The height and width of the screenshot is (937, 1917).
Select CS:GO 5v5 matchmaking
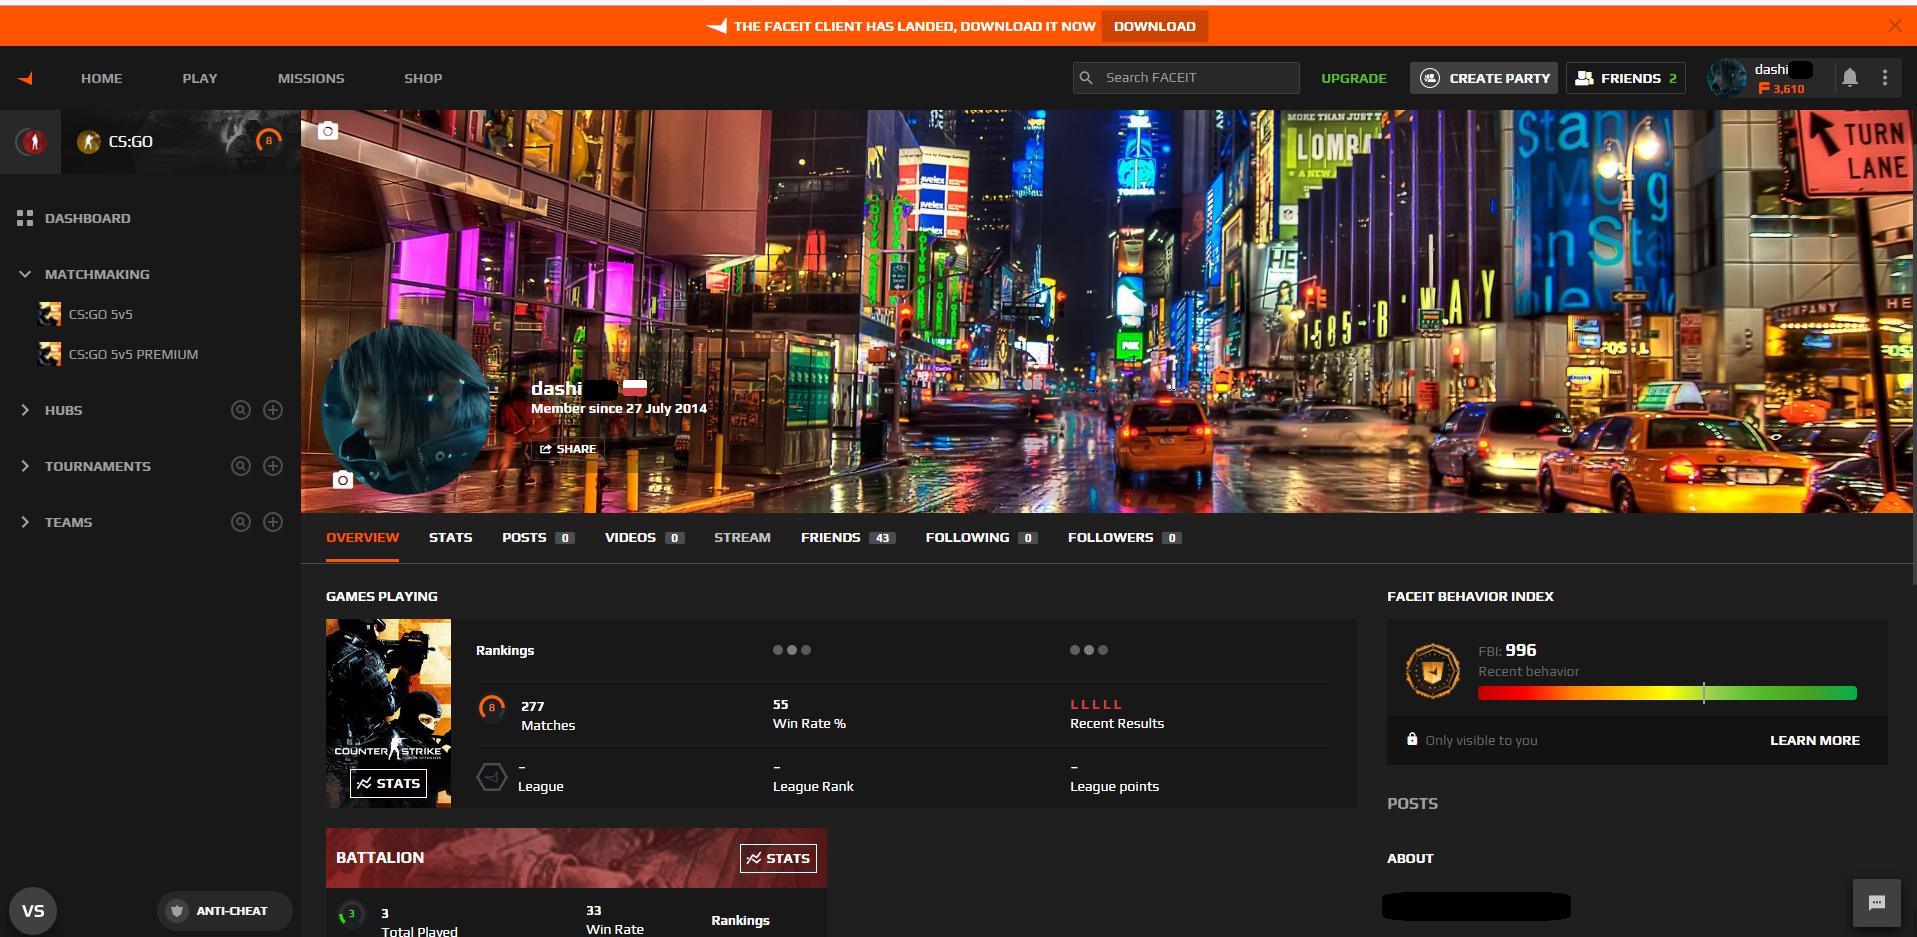tap(101, 314)
